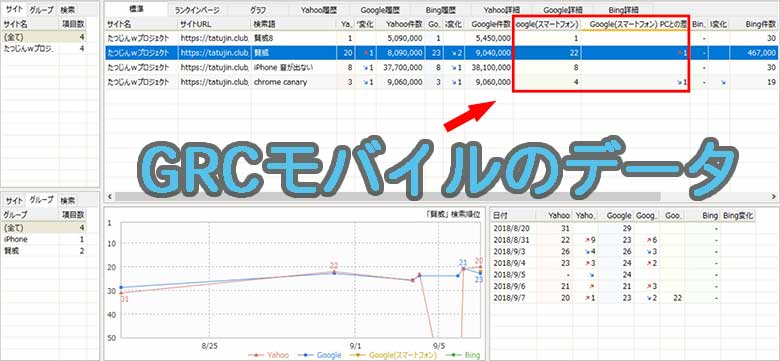This screenshot has height=361, width=780.
Task: Select the Yahoo履歴 tab
Action: 318,9
